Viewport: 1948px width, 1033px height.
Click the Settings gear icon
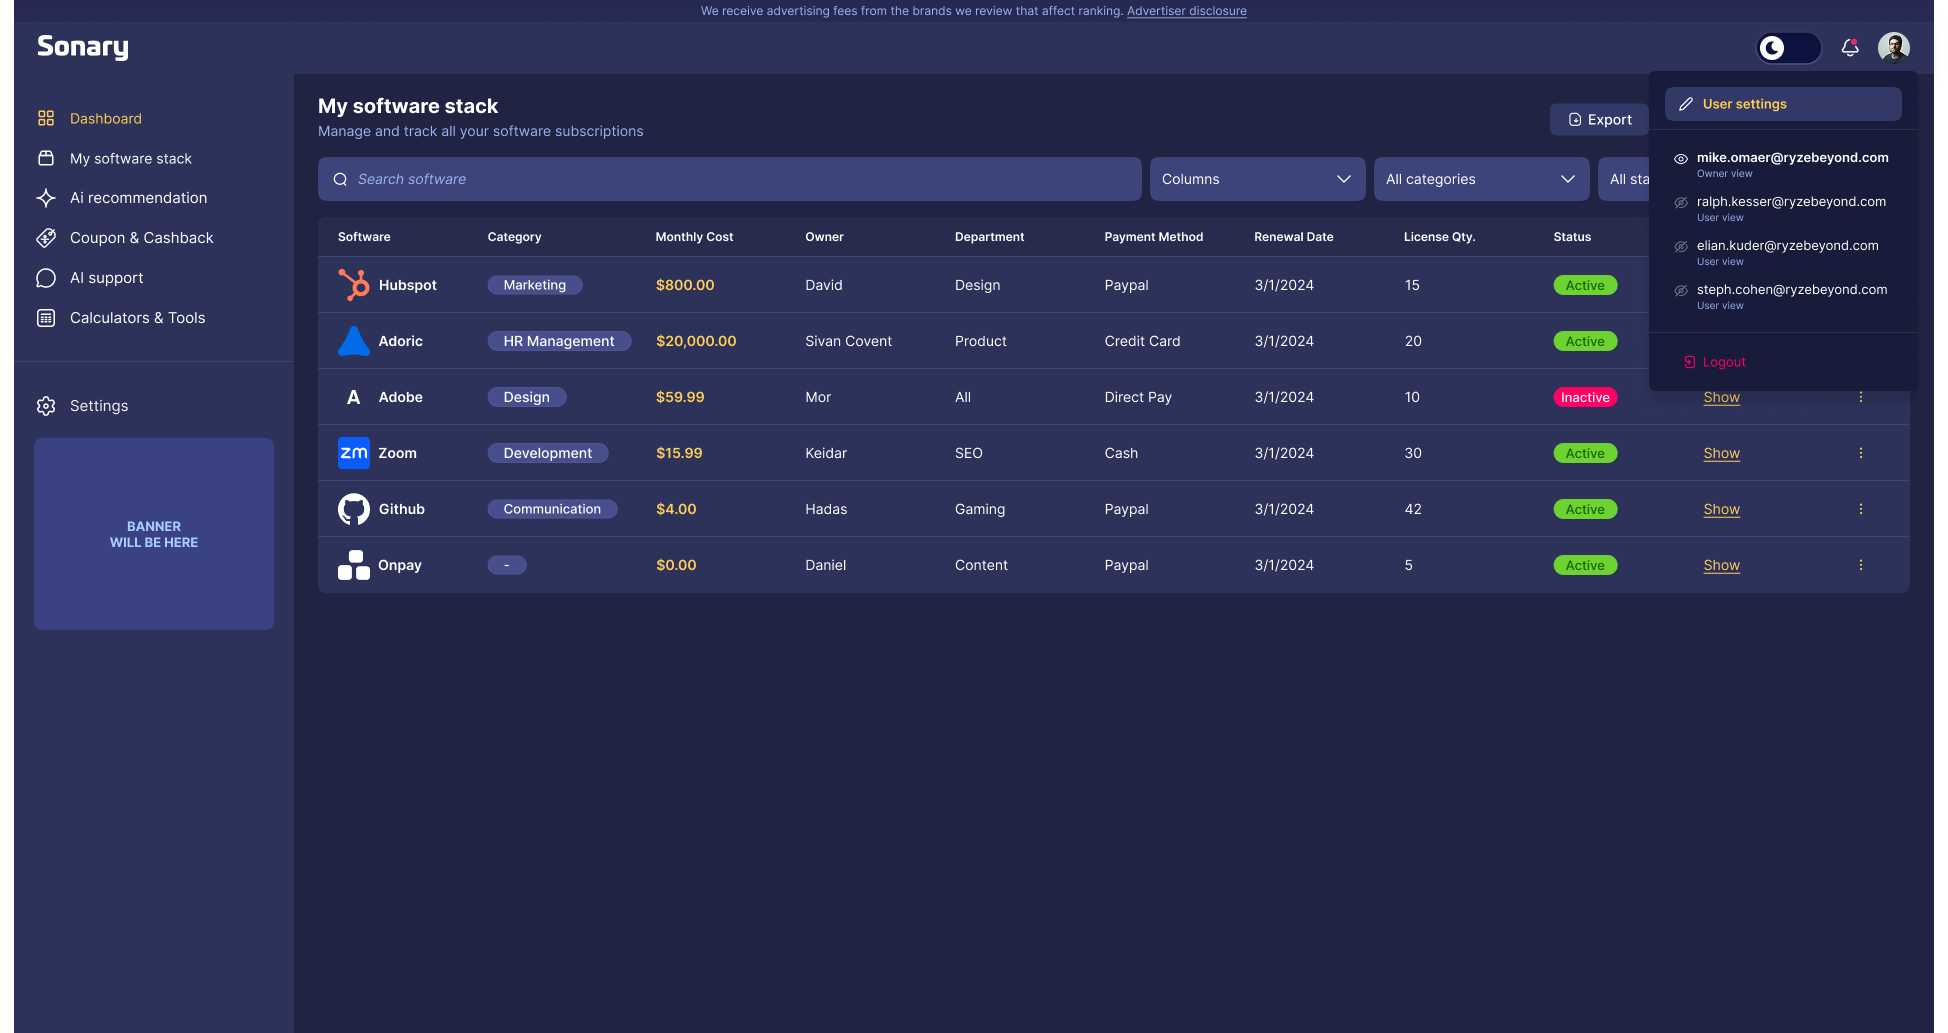tap(46, 406)
